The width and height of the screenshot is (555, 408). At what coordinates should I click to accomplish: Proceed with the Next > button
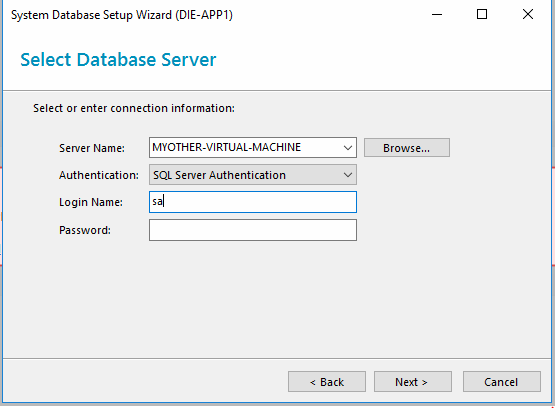point(413,382)
